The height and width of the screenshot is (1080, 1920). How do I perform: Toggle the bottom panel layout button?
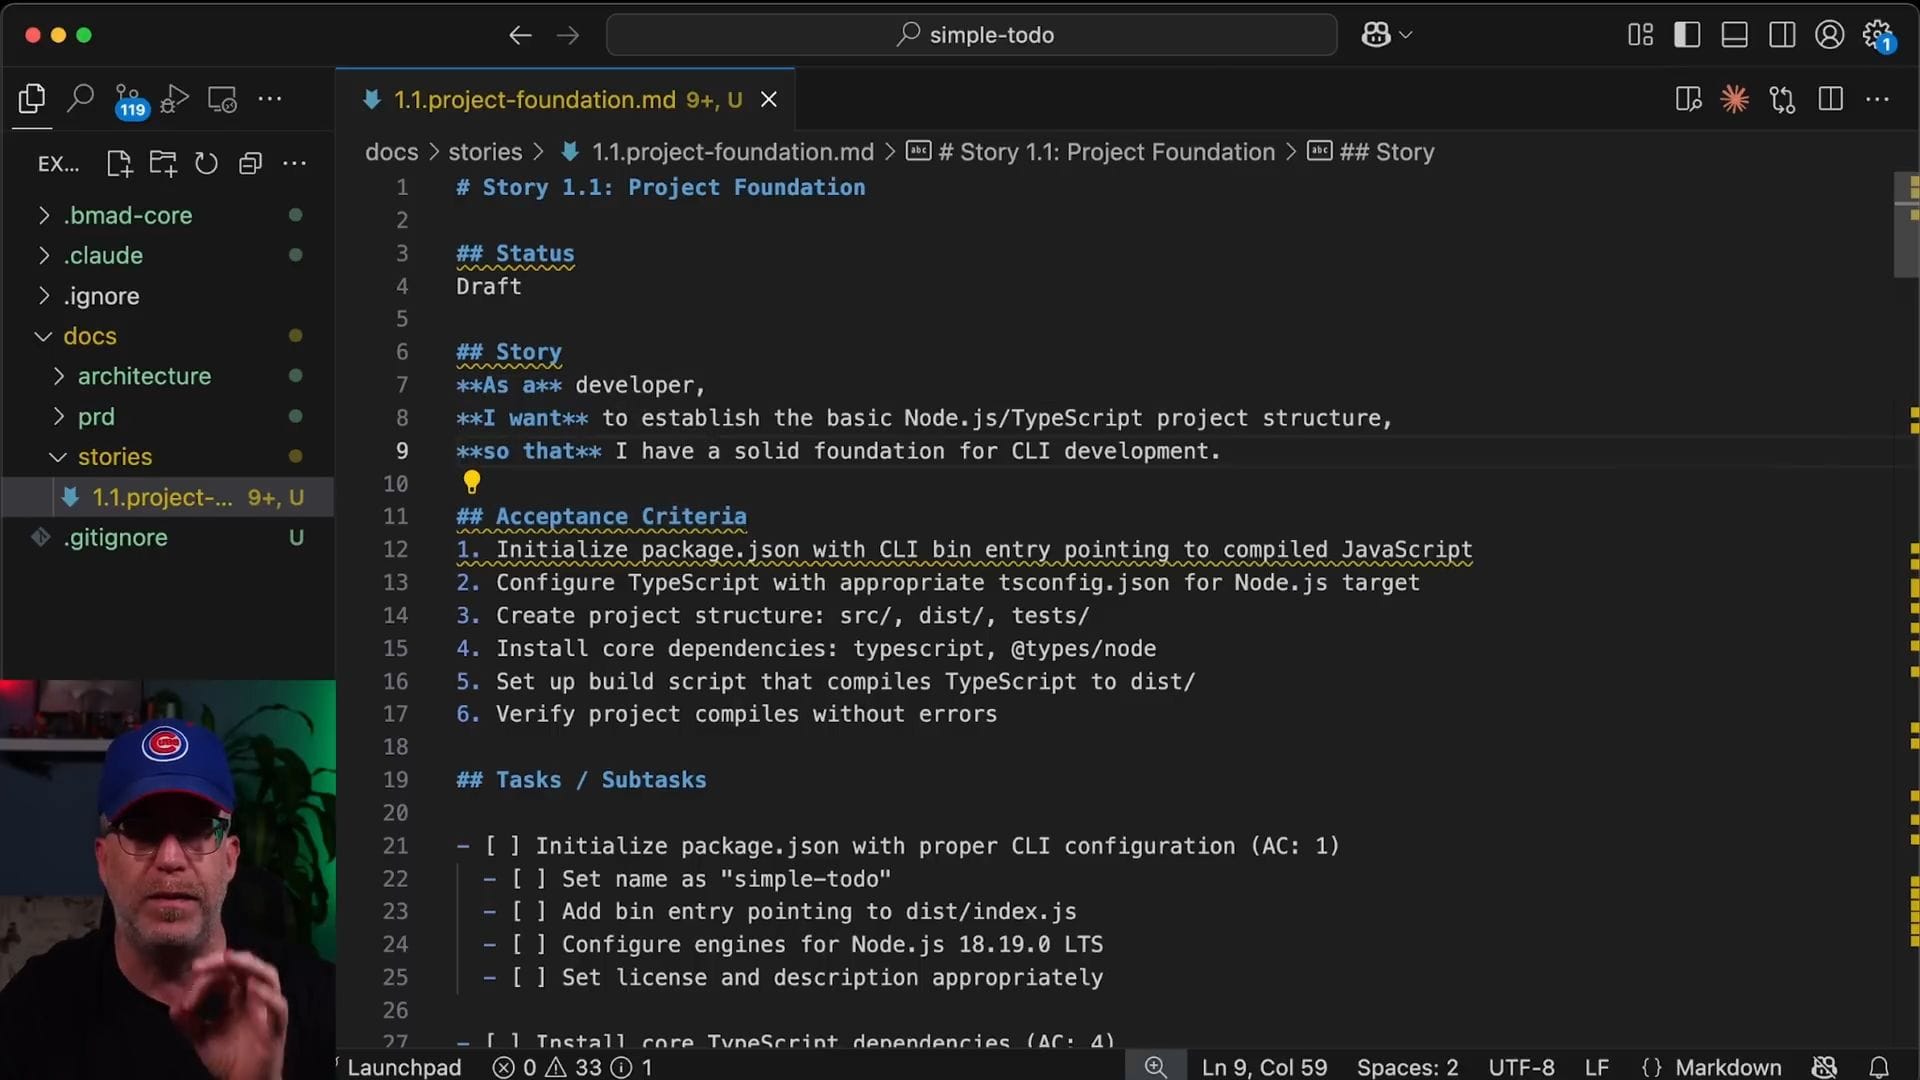click(x=1735, y=35)
